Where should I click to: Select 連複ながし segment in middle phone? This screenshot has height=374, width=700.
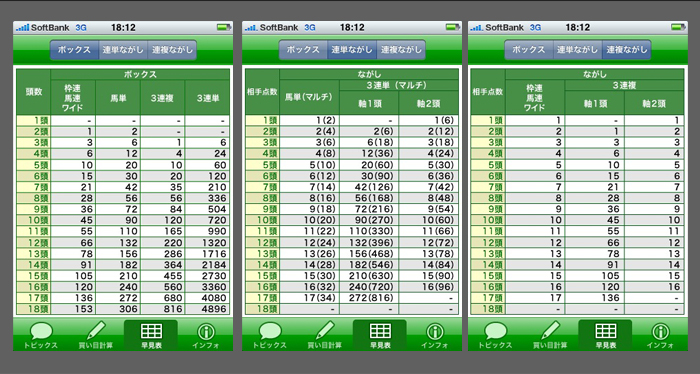click(x=401, y=50)
